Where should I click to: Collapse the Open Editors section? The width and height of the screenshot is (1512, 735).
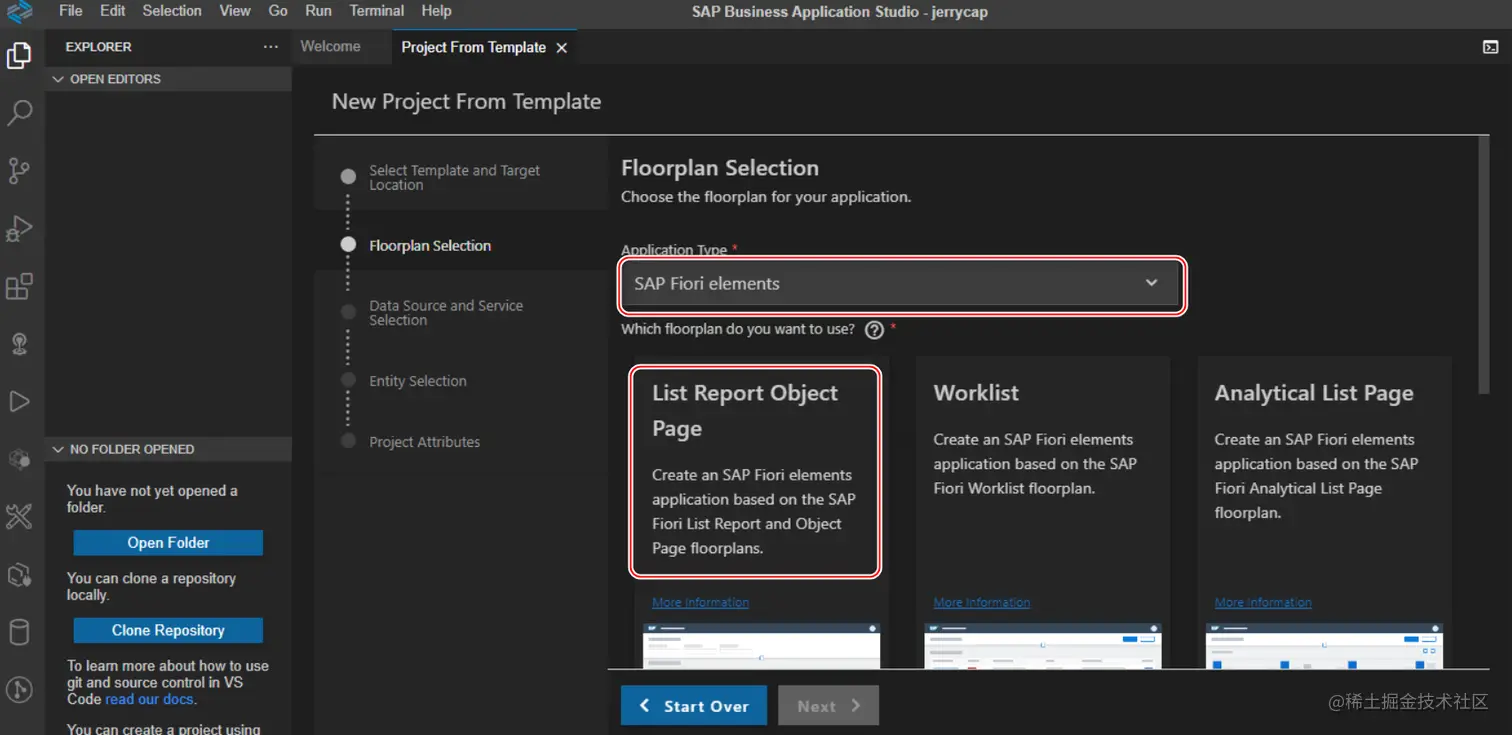pyautogui.click(x=168, y=79)
